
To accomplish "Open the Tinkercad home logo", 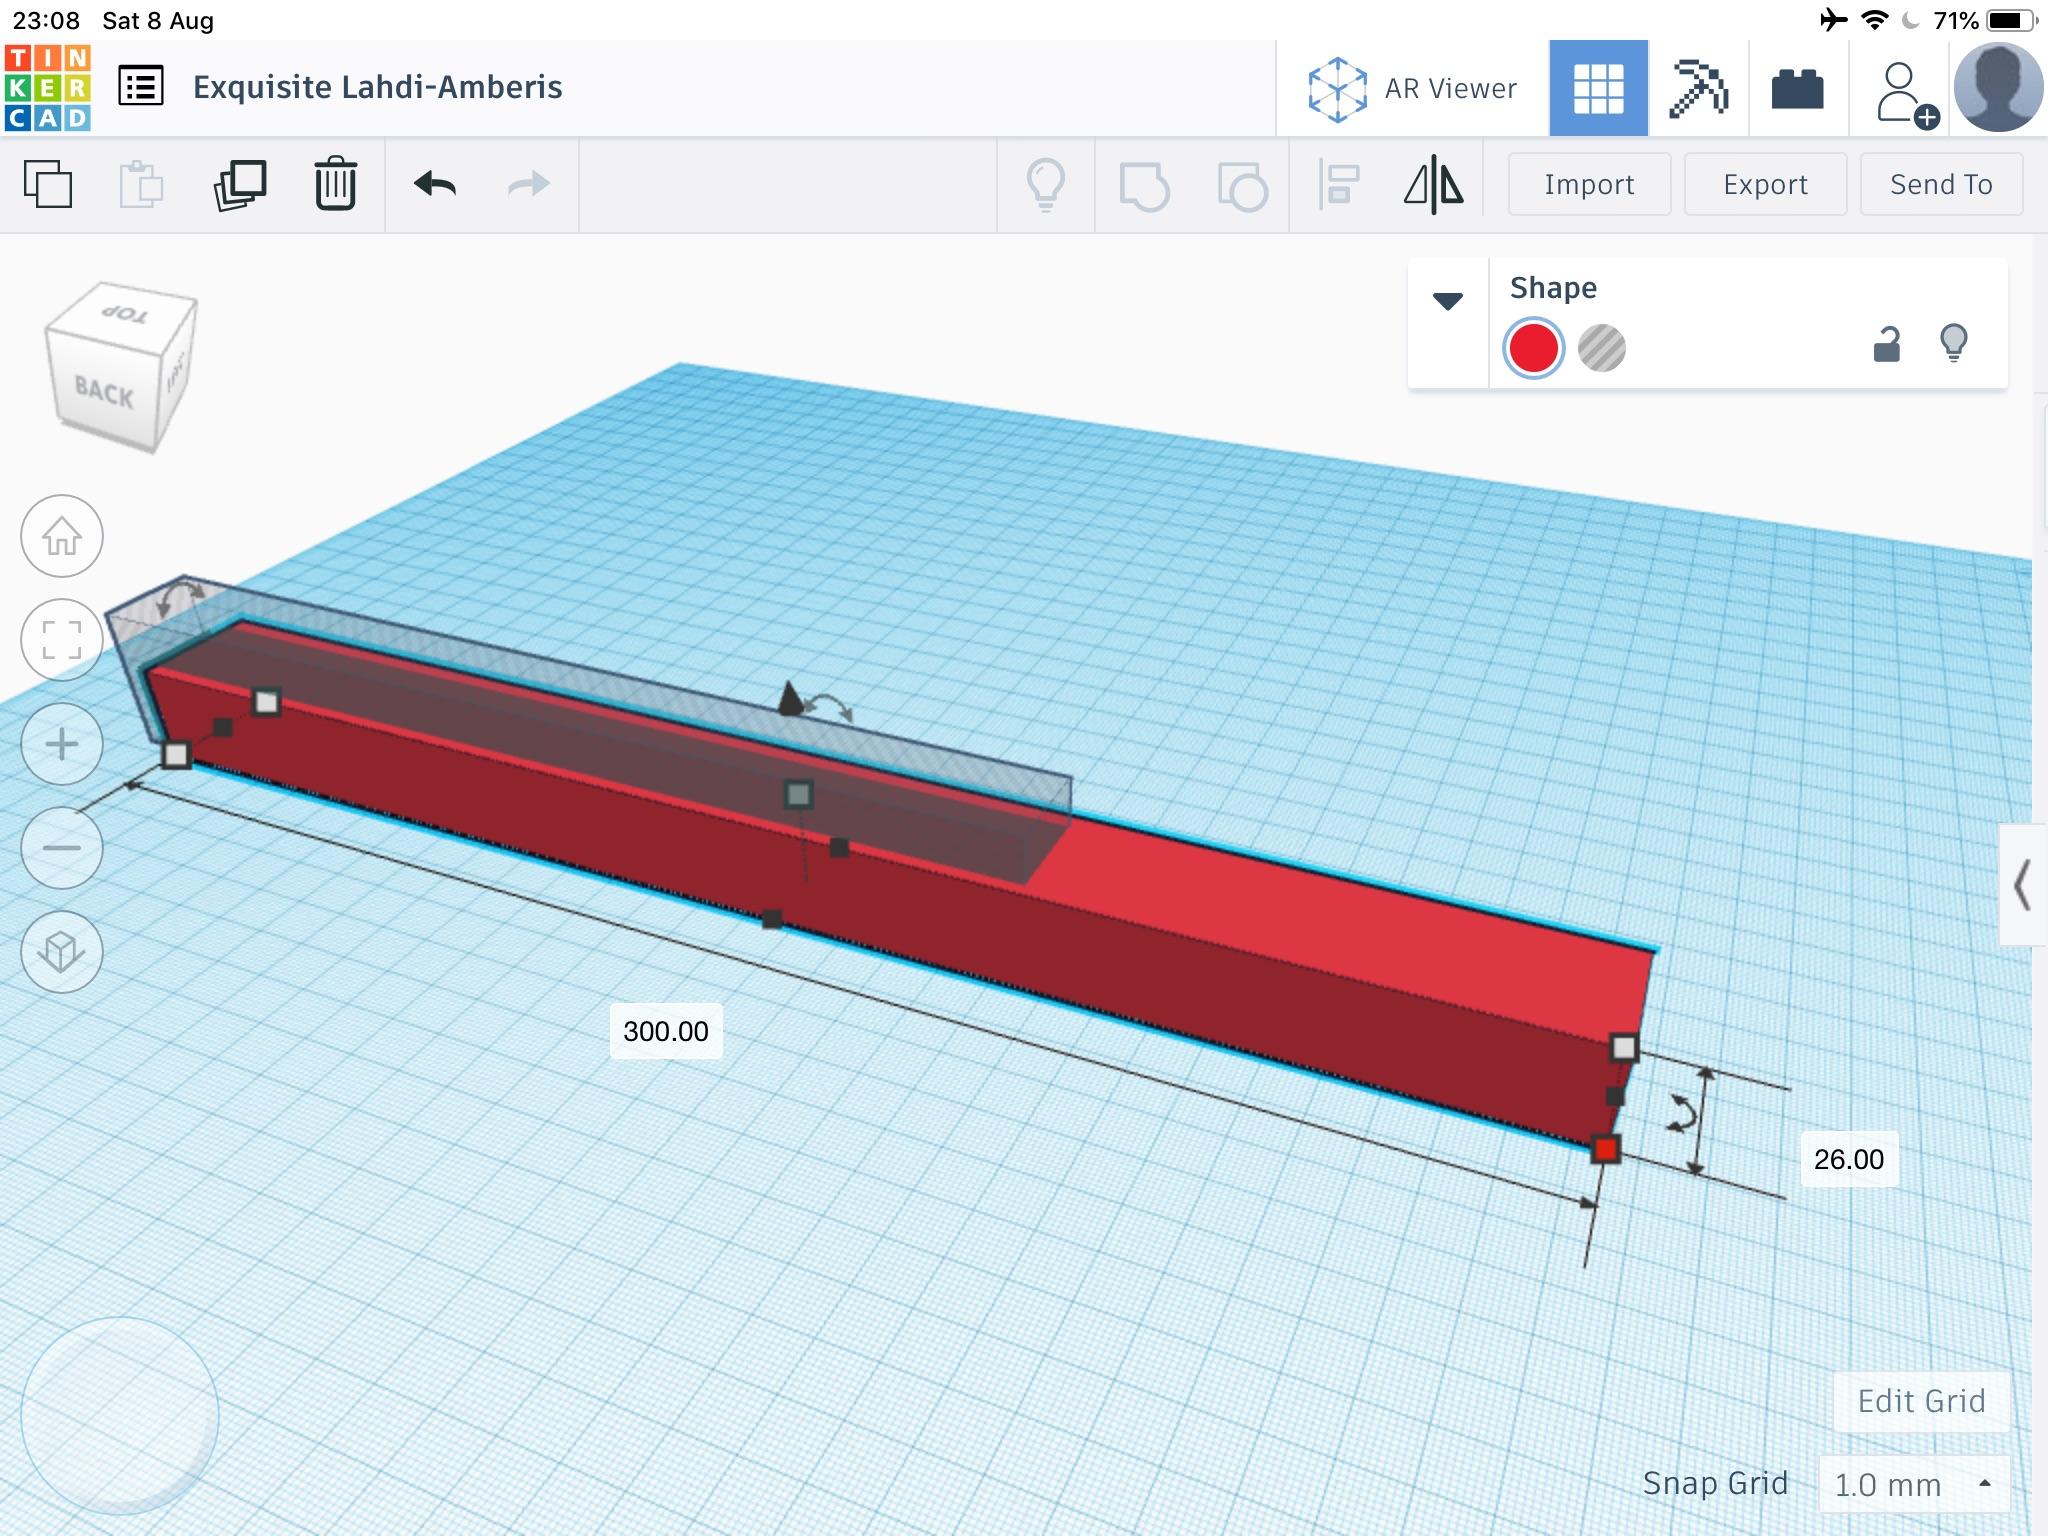I will (47, 87).
